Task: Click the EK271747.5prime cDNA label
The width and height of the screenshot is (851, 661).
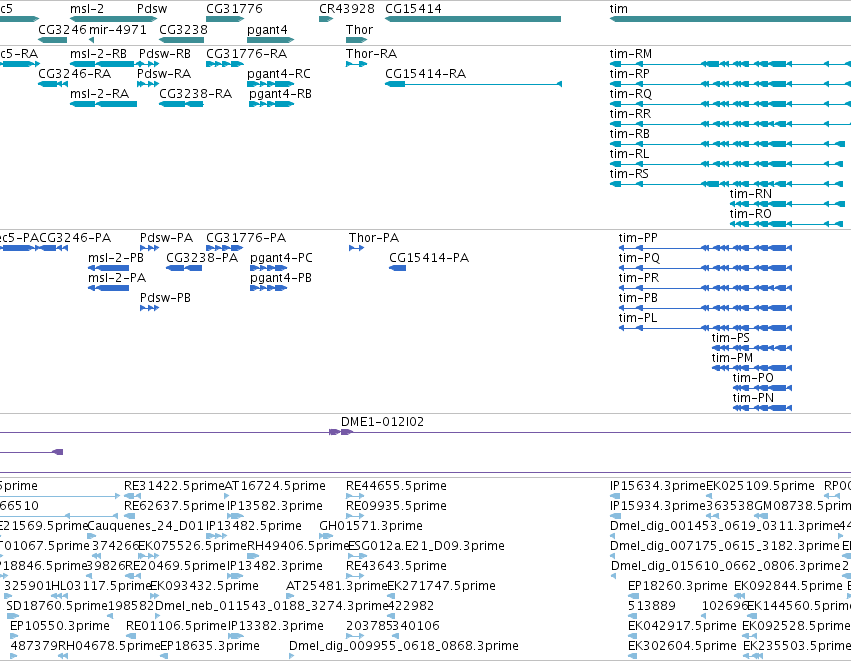Action: click(x=441, y=586)
